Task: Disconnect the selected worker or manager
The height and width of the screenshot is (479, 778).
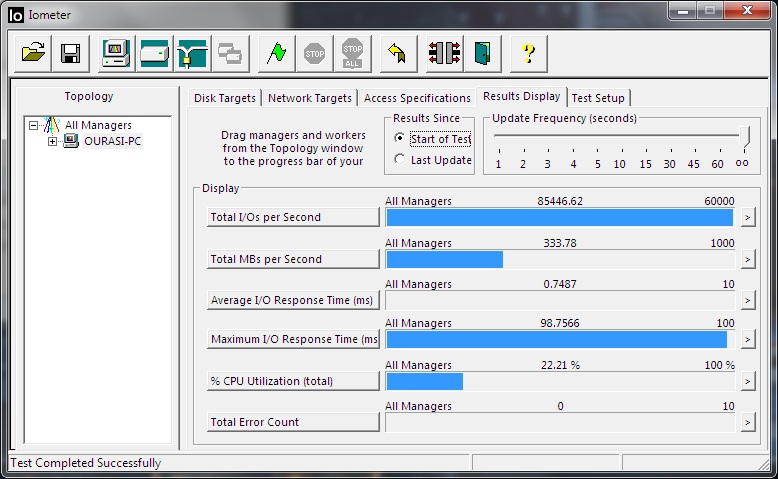Action: (x=445, y=53)
